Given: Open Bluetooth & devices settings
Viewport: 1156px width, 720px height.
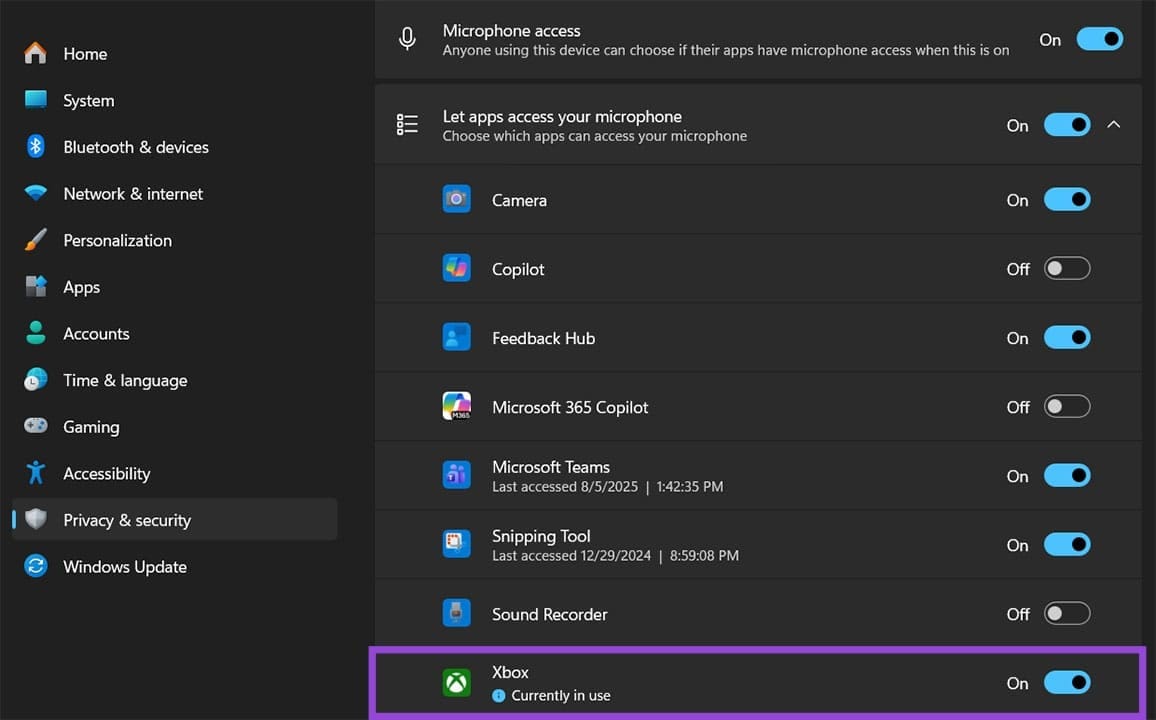Looking at the screenshot, I should coord(135,146).
